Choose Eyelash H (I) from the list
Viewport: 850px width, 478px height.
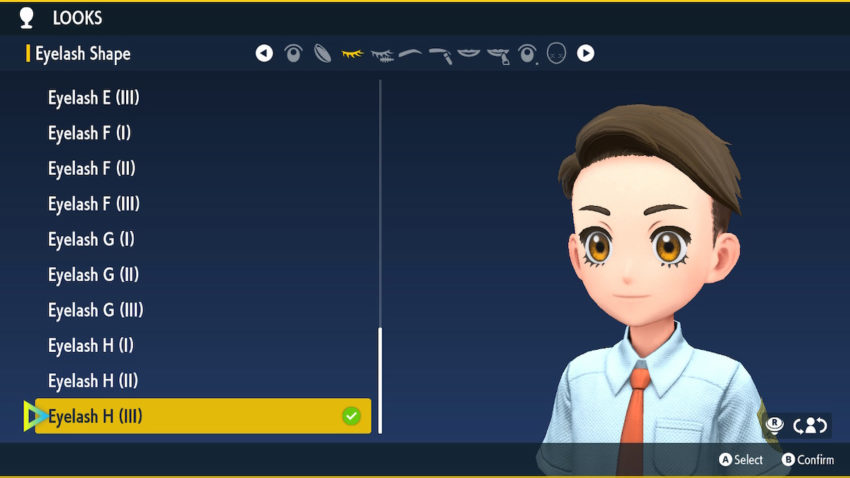pyautogui.click(x=91, y=346)
